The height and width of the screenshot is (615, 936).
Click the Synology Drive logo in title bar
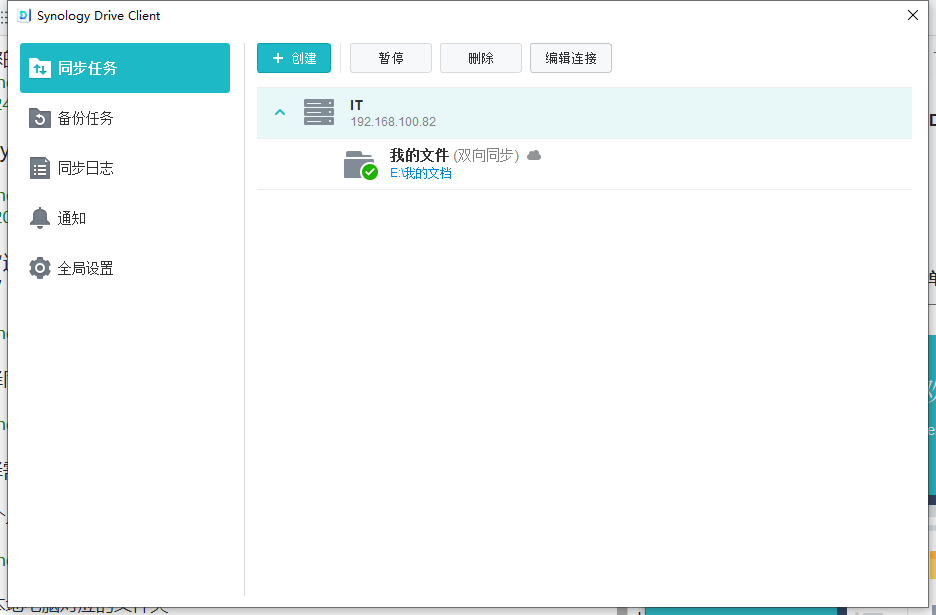pos(24,16)
